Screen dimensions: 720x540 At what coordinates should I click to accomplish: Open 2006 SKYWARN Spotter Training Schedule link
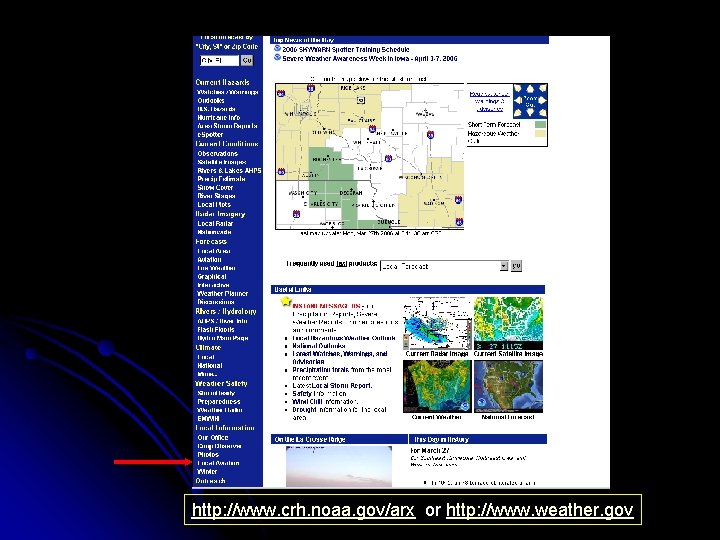click(x=346, y=50)
